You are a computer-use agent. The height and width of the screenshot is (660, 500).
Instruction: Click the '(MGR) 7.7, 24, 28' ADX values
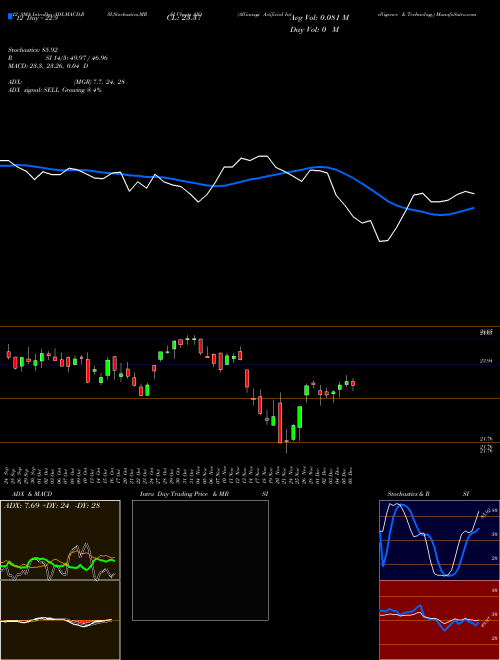[99, 82]
